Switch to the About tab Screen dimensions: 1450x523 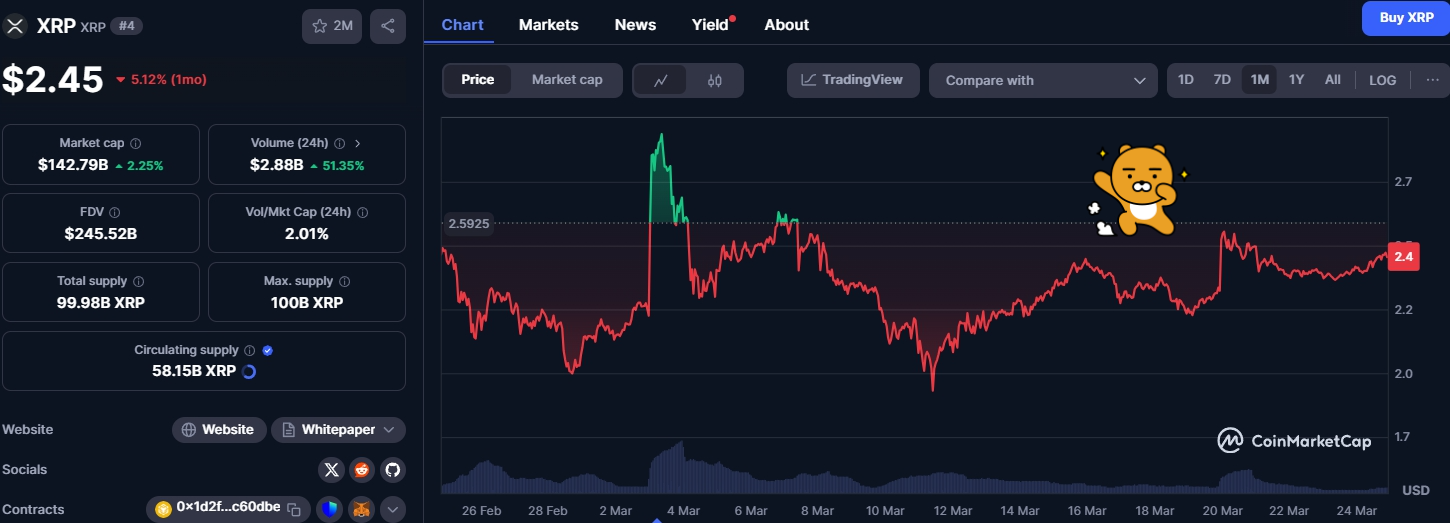[786, 24]
